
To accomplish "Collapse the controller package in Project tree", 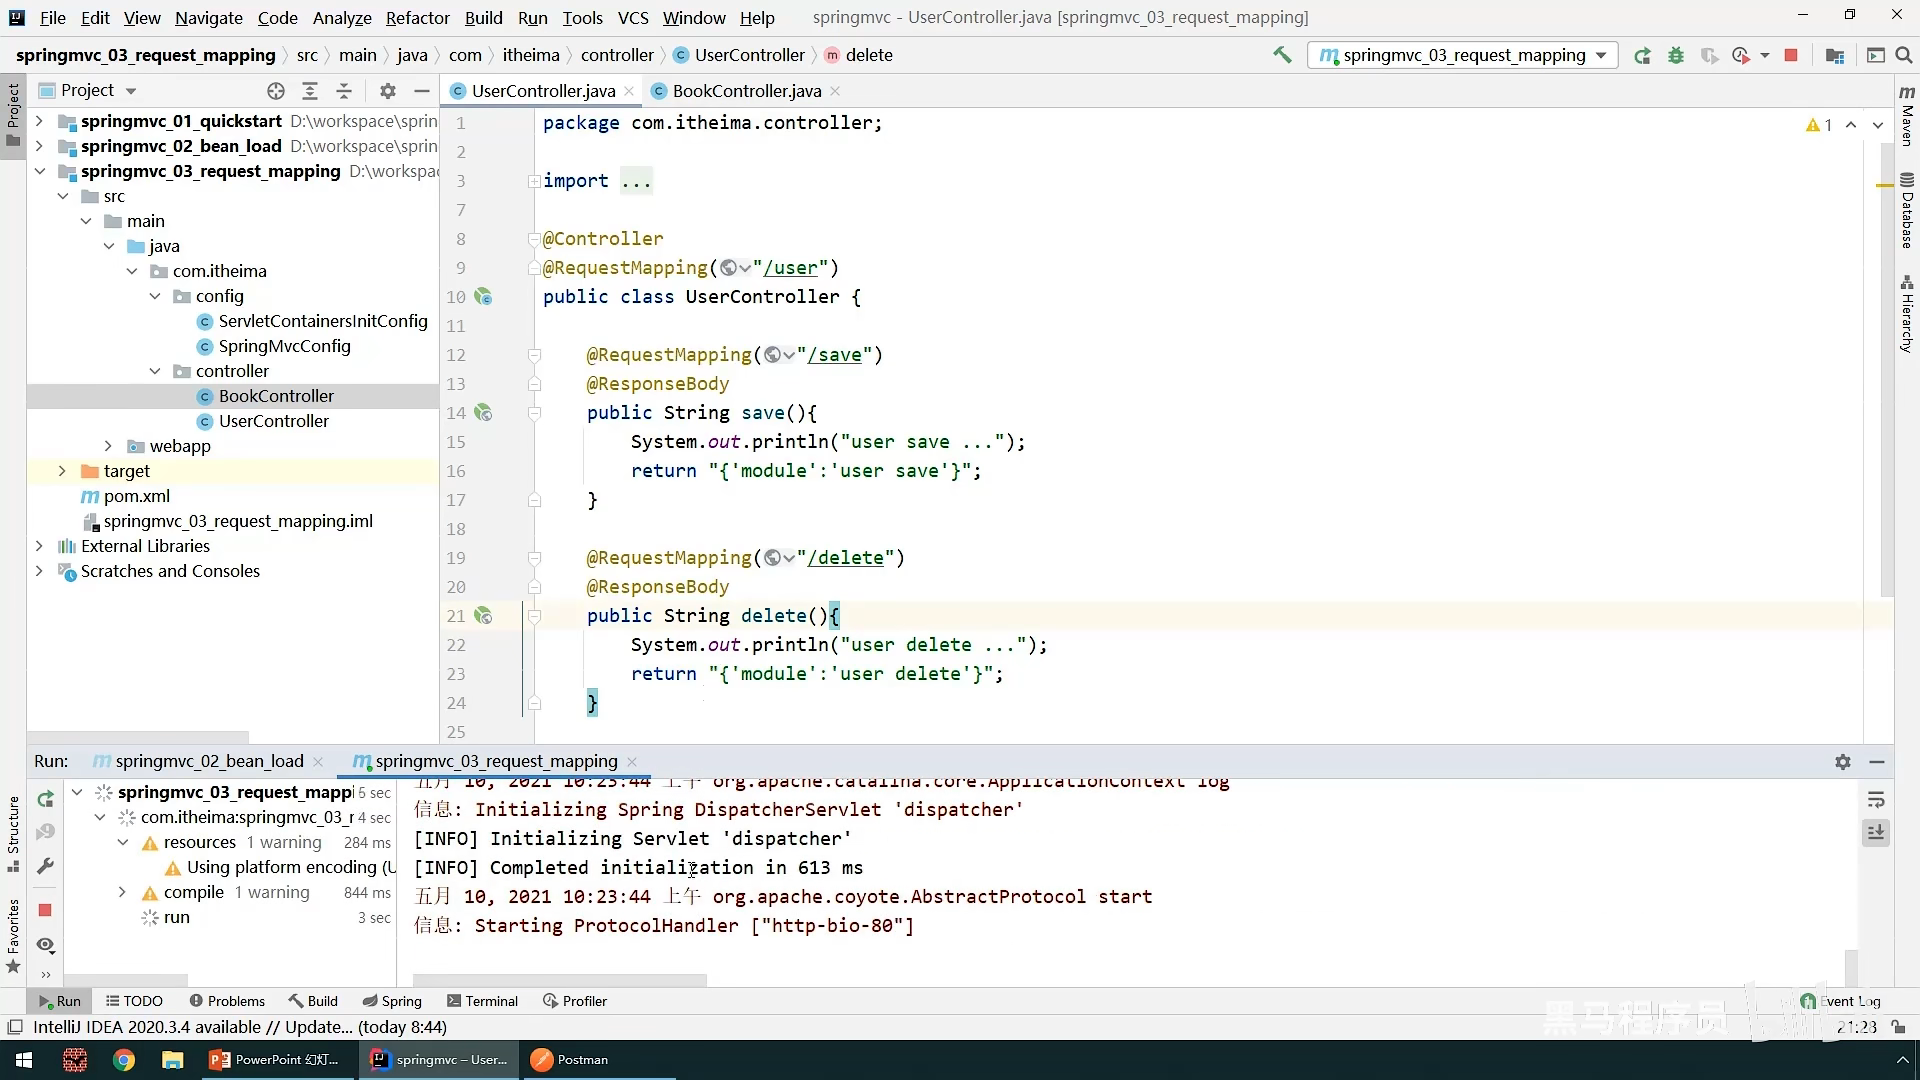I will 155,371.
